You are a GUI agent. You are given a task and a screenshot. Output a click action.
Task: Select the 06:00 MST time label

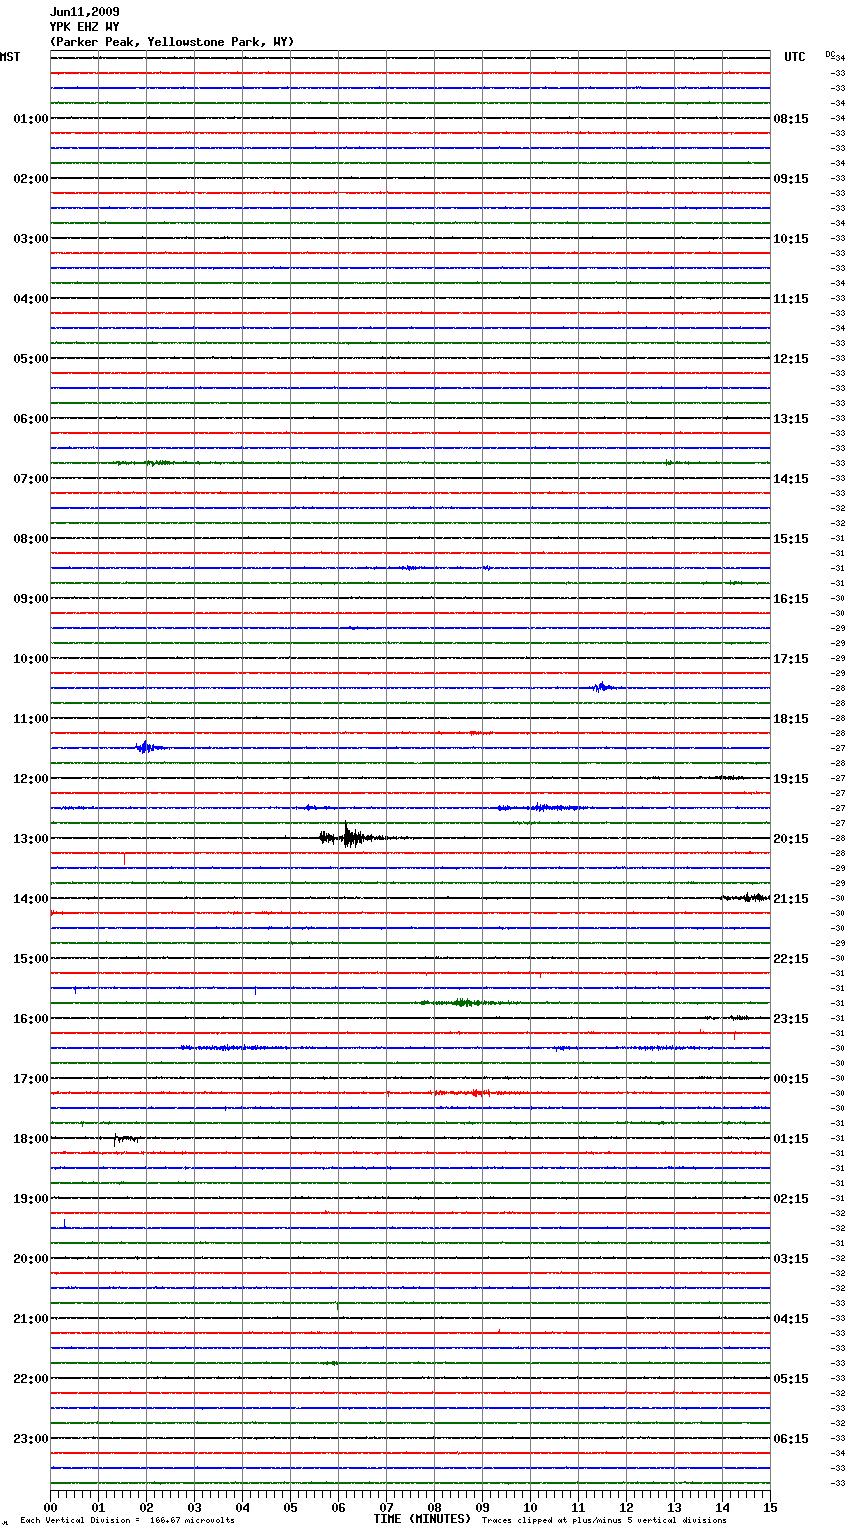pos(31,419)
